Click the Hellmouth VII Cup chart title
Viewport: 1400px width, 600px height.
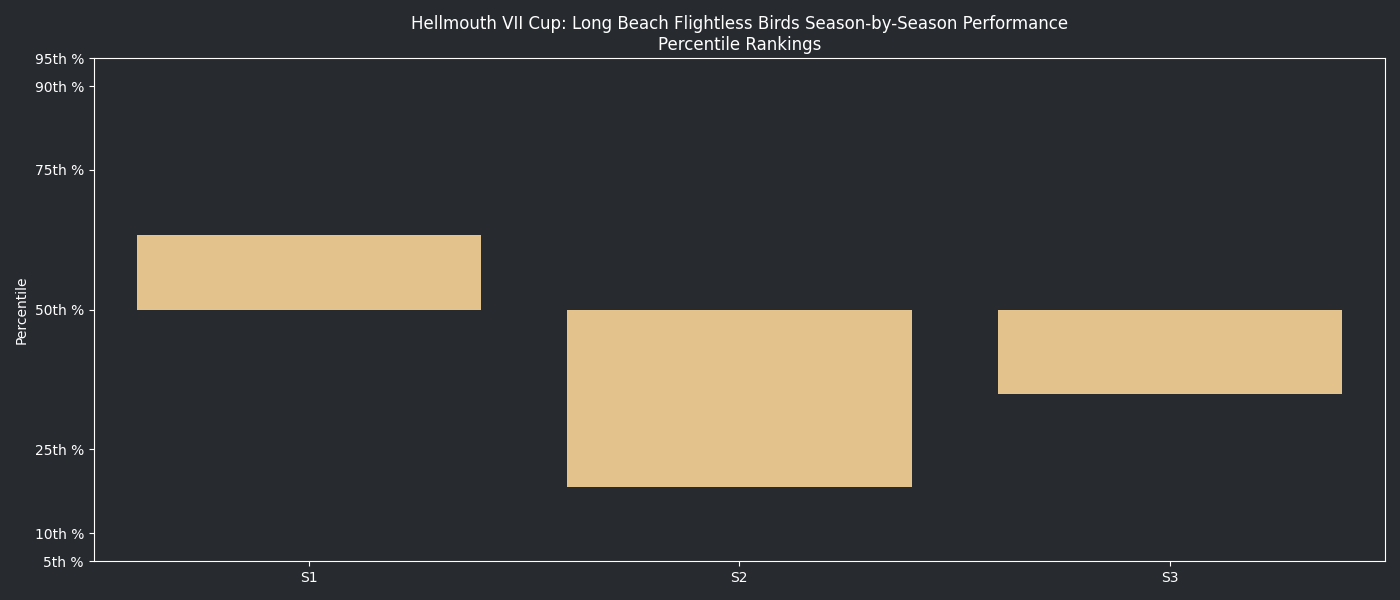click(x=739, y=23)
